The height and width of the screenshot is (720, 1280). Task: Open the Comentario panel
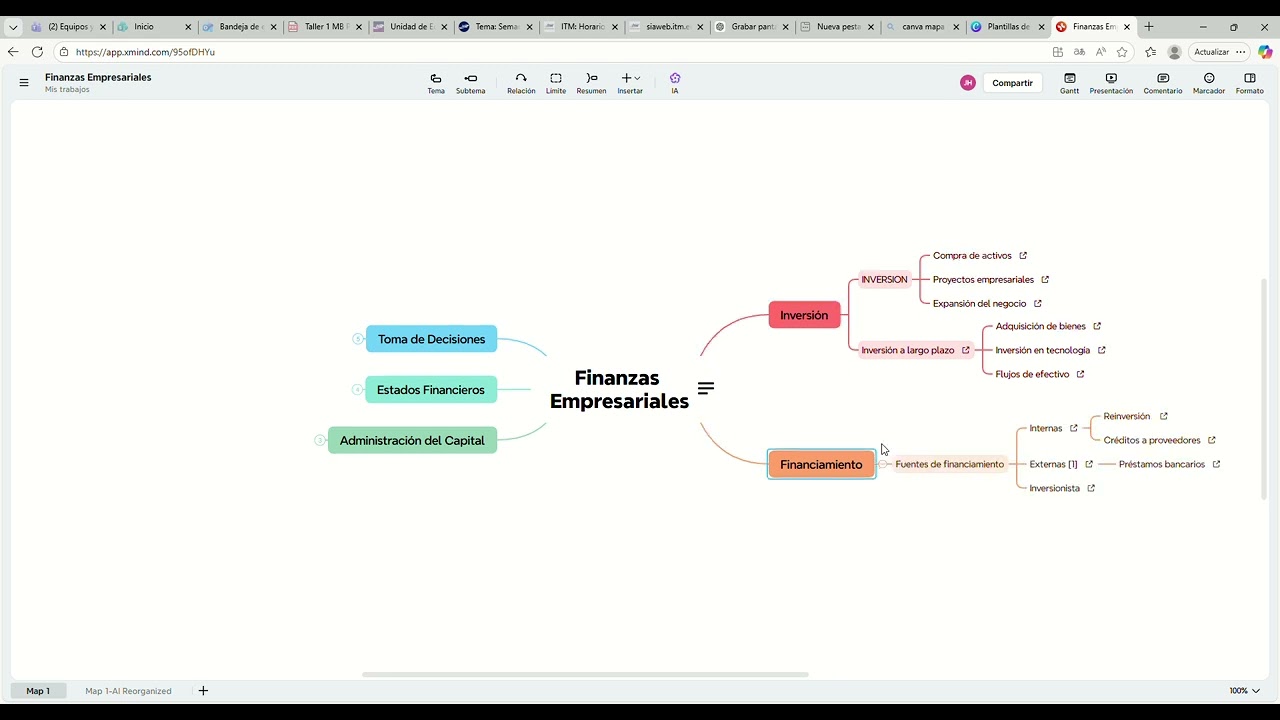tap(1163, 83)
